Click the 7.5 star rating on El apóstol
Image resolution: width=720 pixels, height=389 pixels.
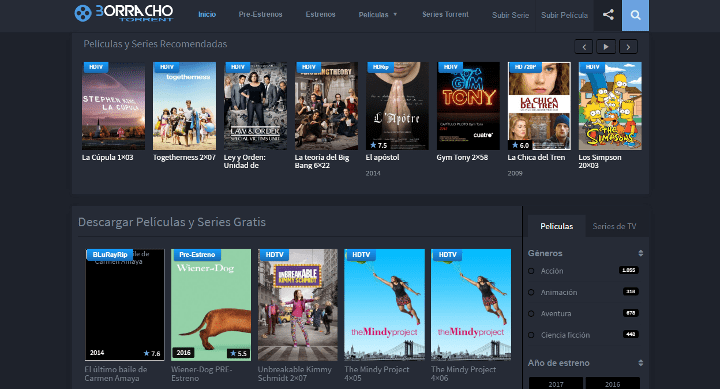(x=379, y=145)
